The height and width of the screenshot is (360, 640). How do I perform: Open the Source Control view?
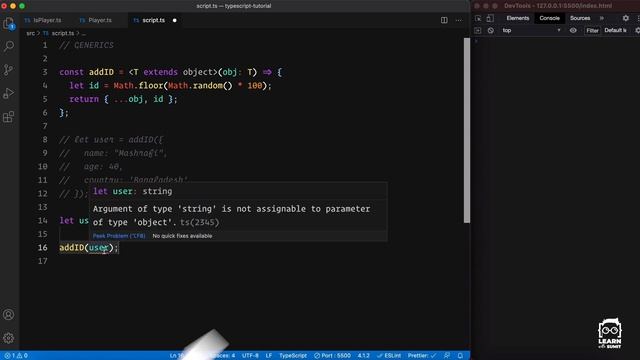pyautogui.click(x=9, y=70)
